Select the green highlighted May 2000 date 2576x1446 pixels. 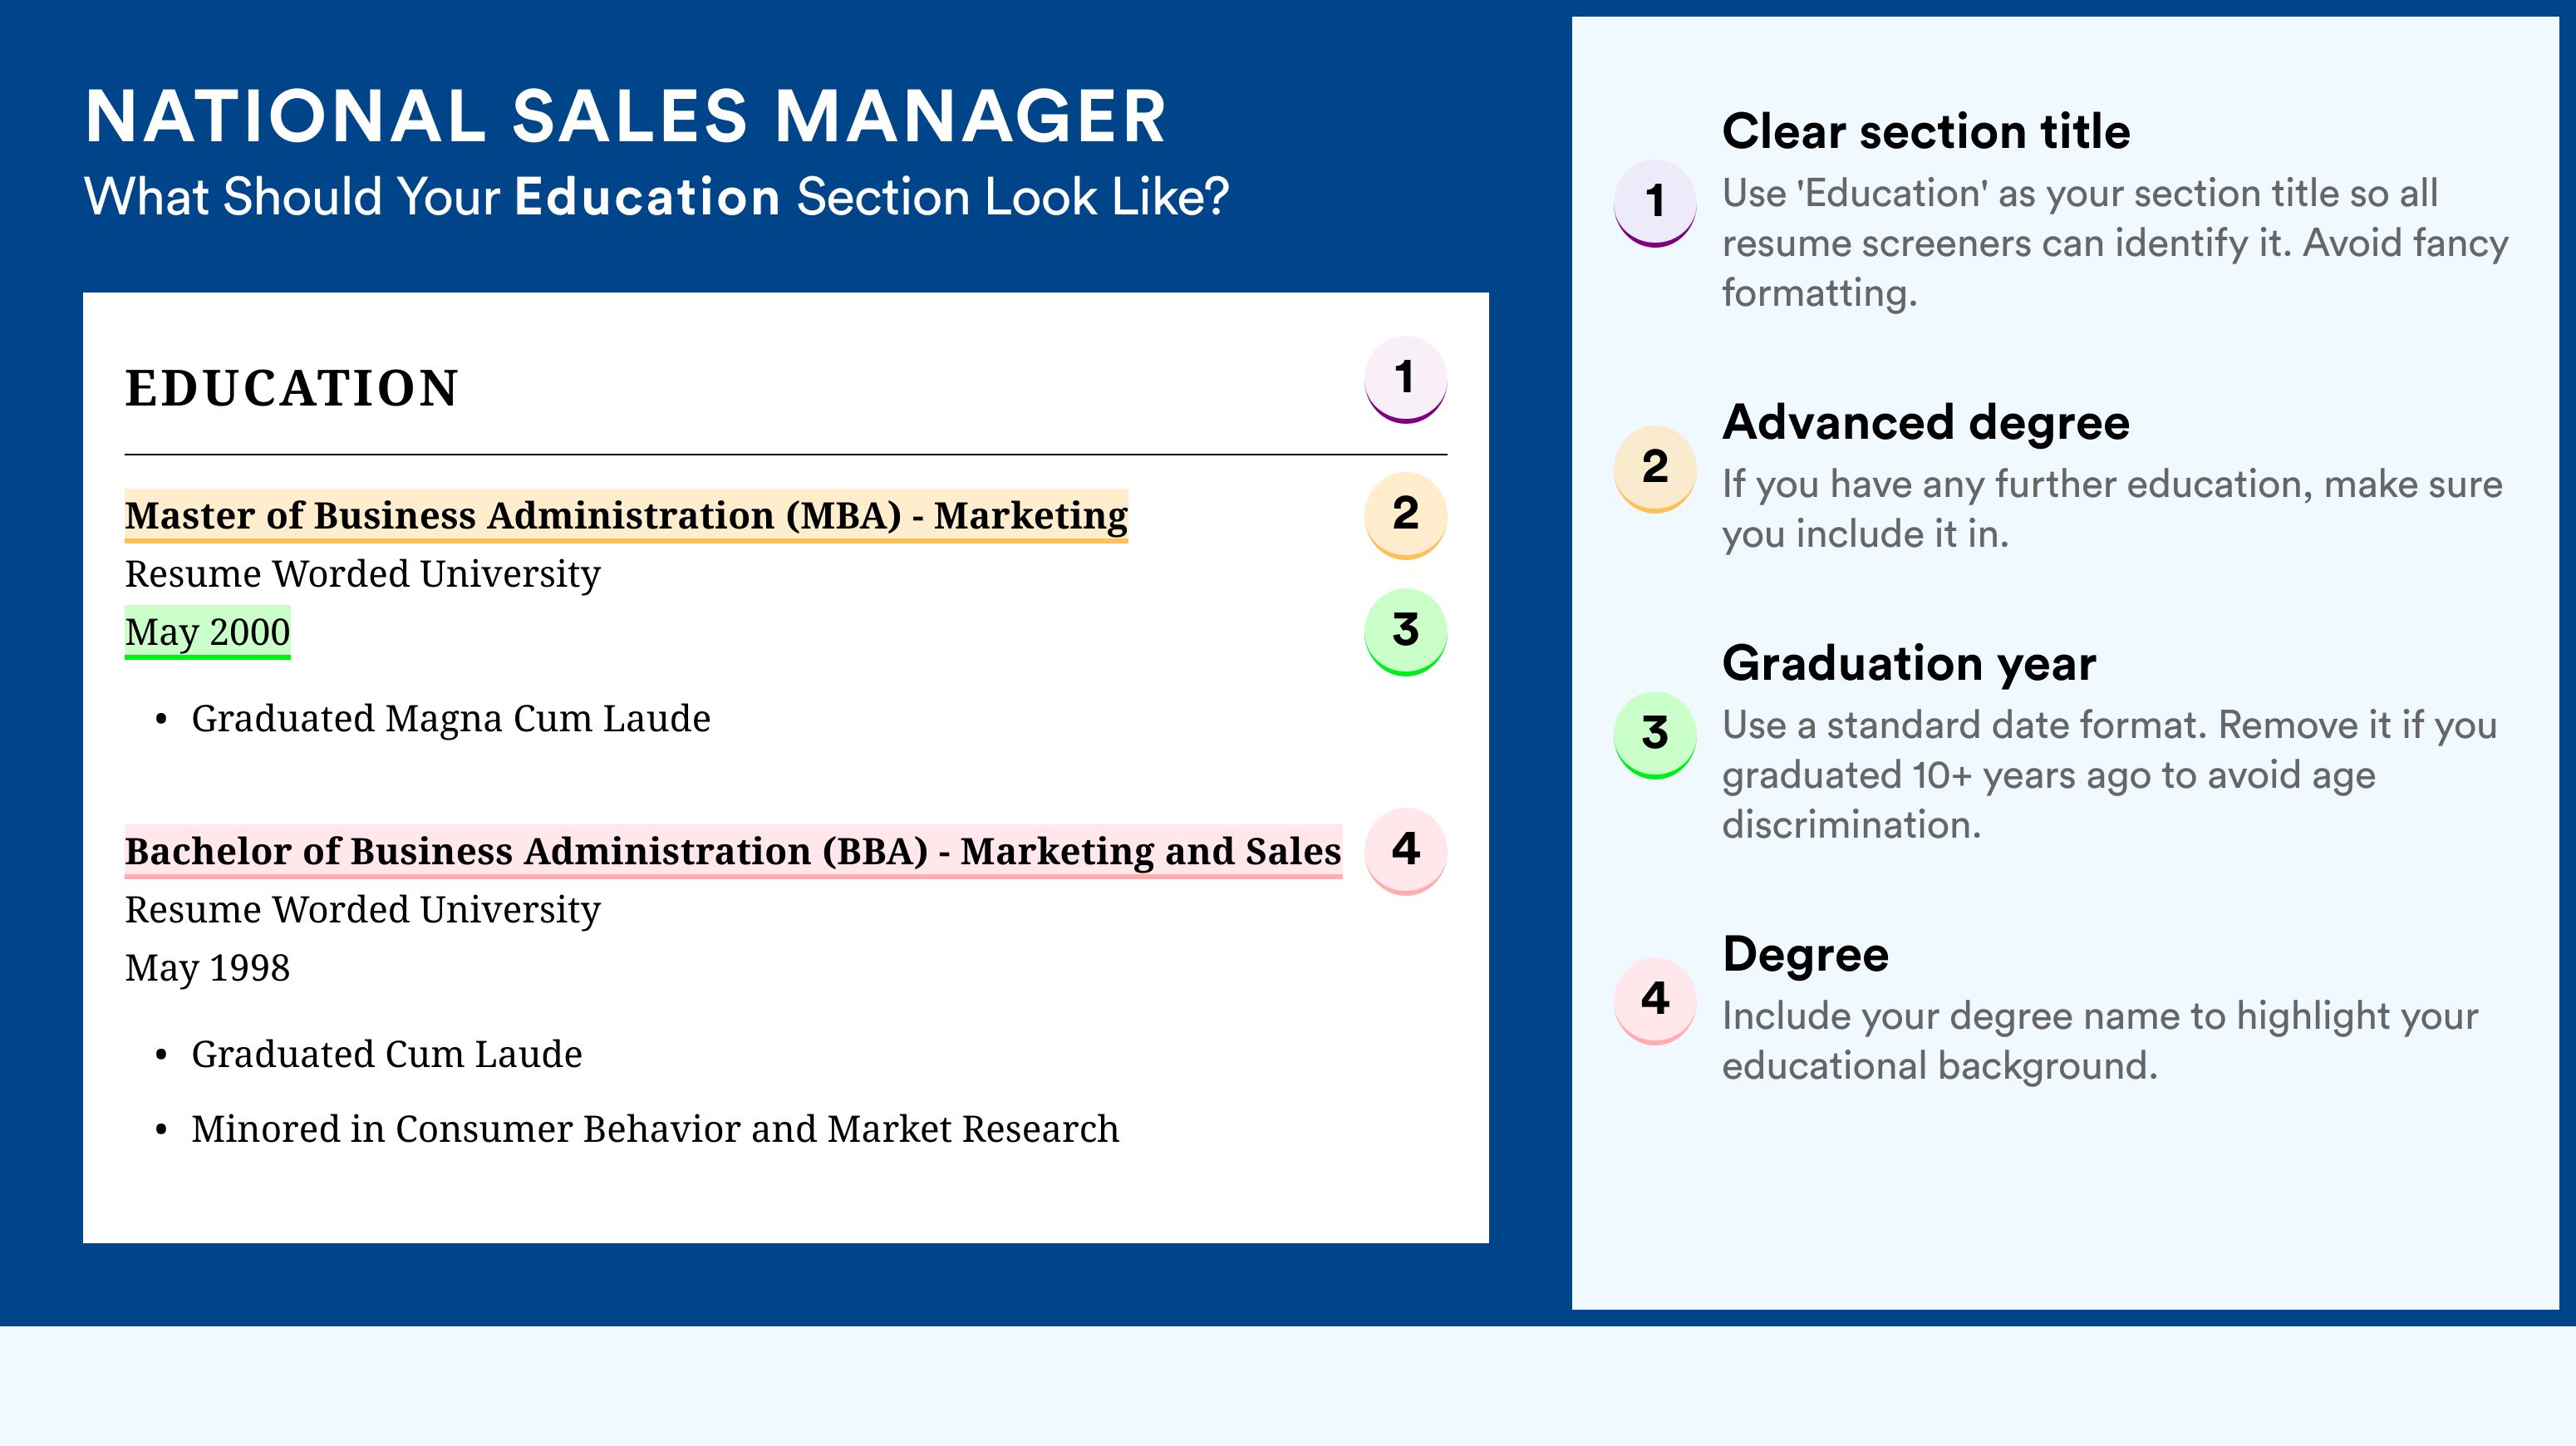[207, 632]
